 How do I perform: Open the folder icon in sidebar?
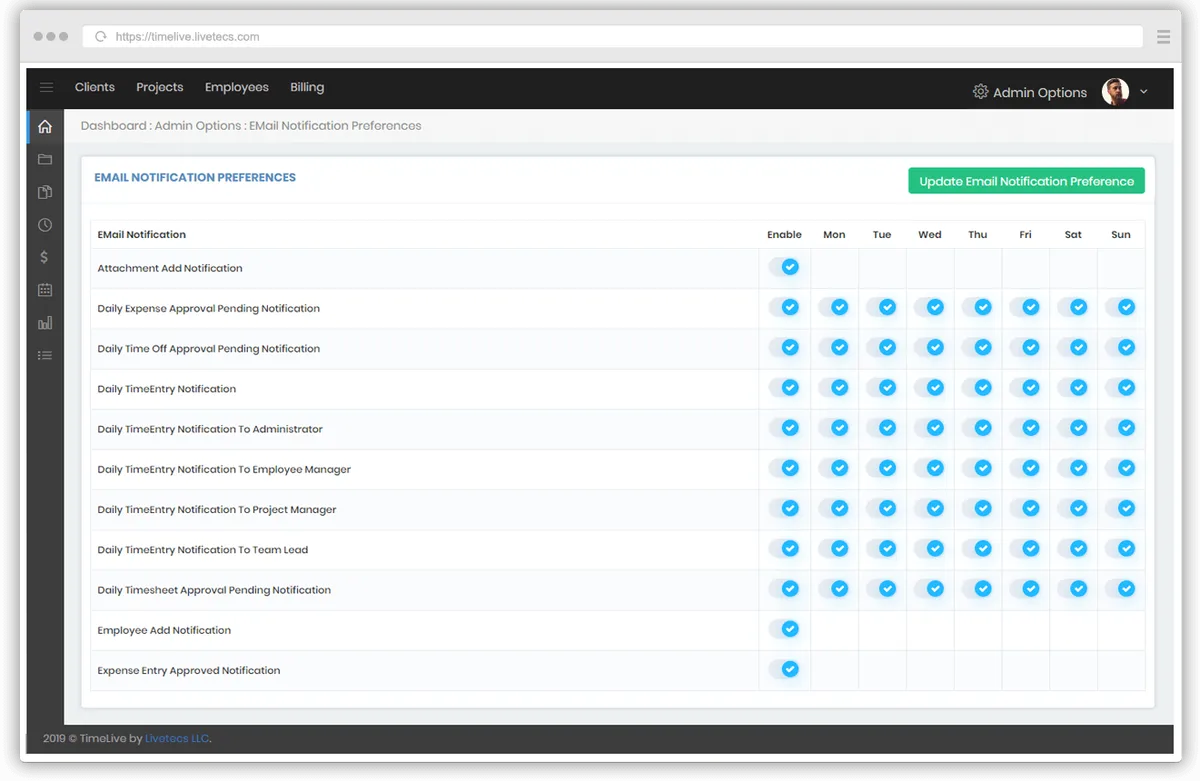coord(44,160)
